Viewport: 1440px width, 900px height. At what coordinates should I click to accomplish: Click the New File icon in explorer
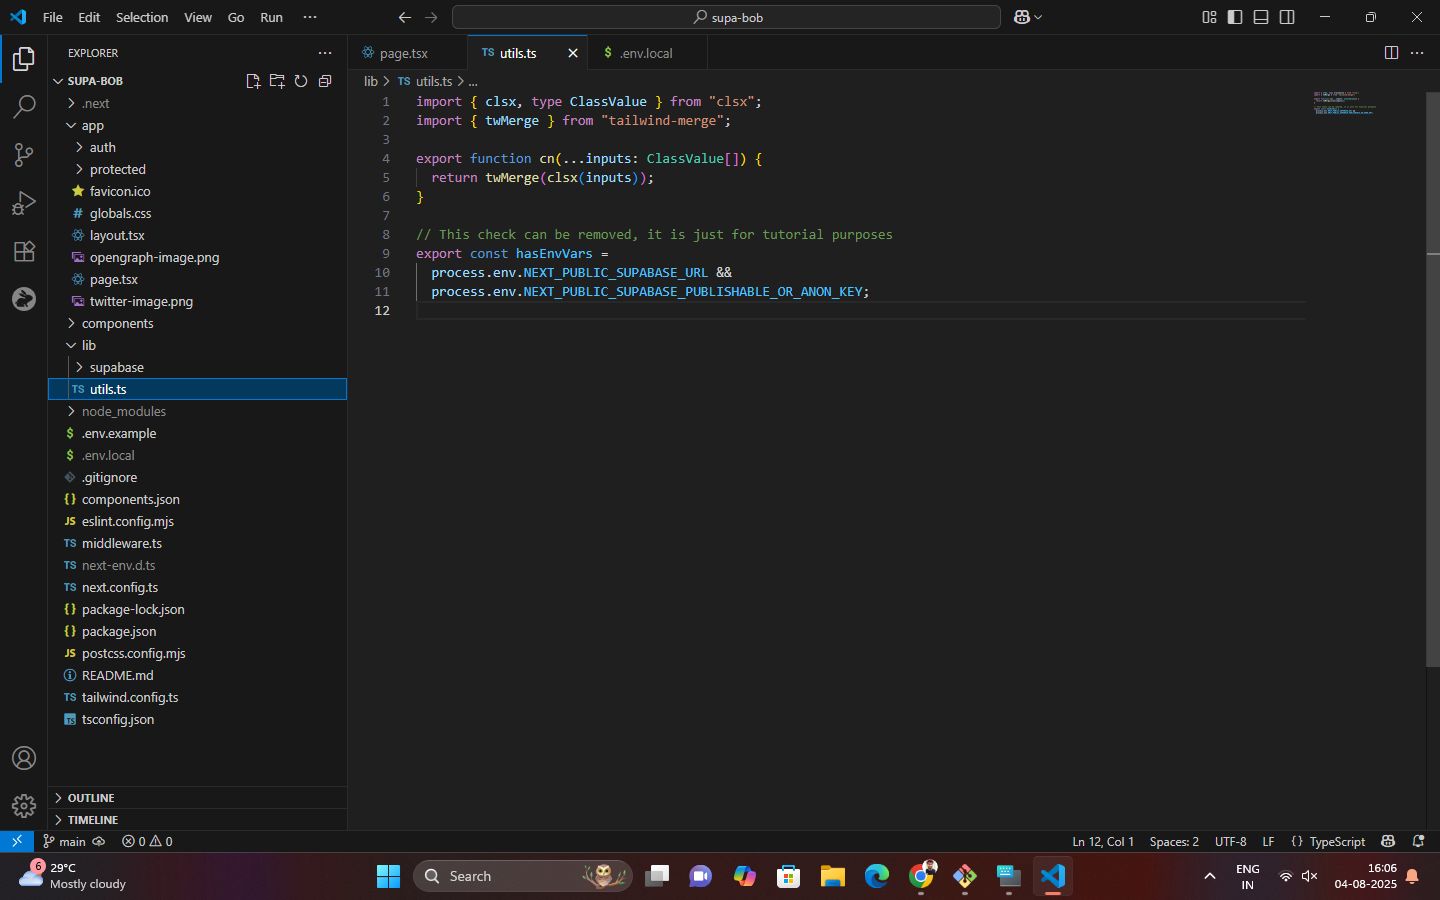point(253,81)
